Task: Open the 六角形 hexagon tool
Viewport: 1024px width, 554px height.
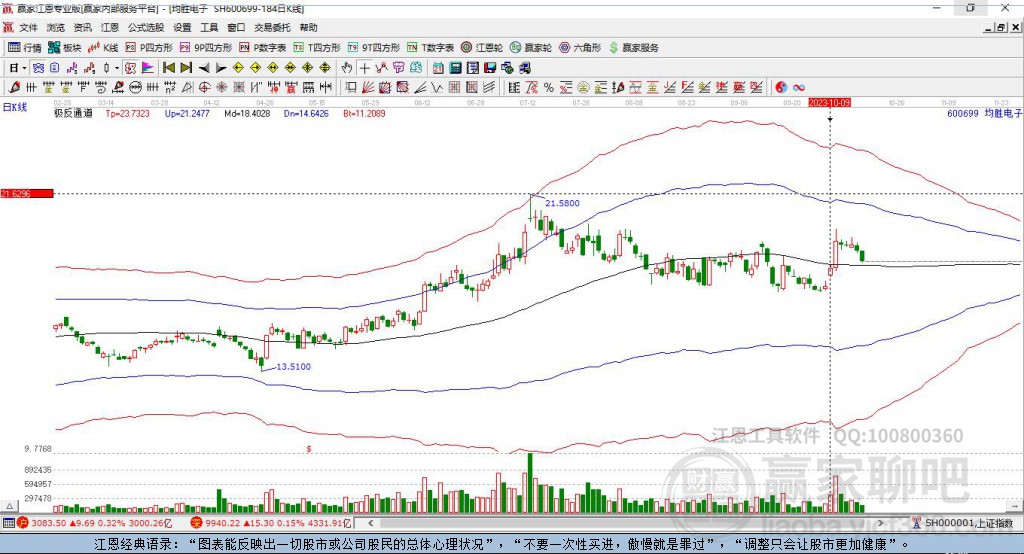Action: [x=580, y=48]
